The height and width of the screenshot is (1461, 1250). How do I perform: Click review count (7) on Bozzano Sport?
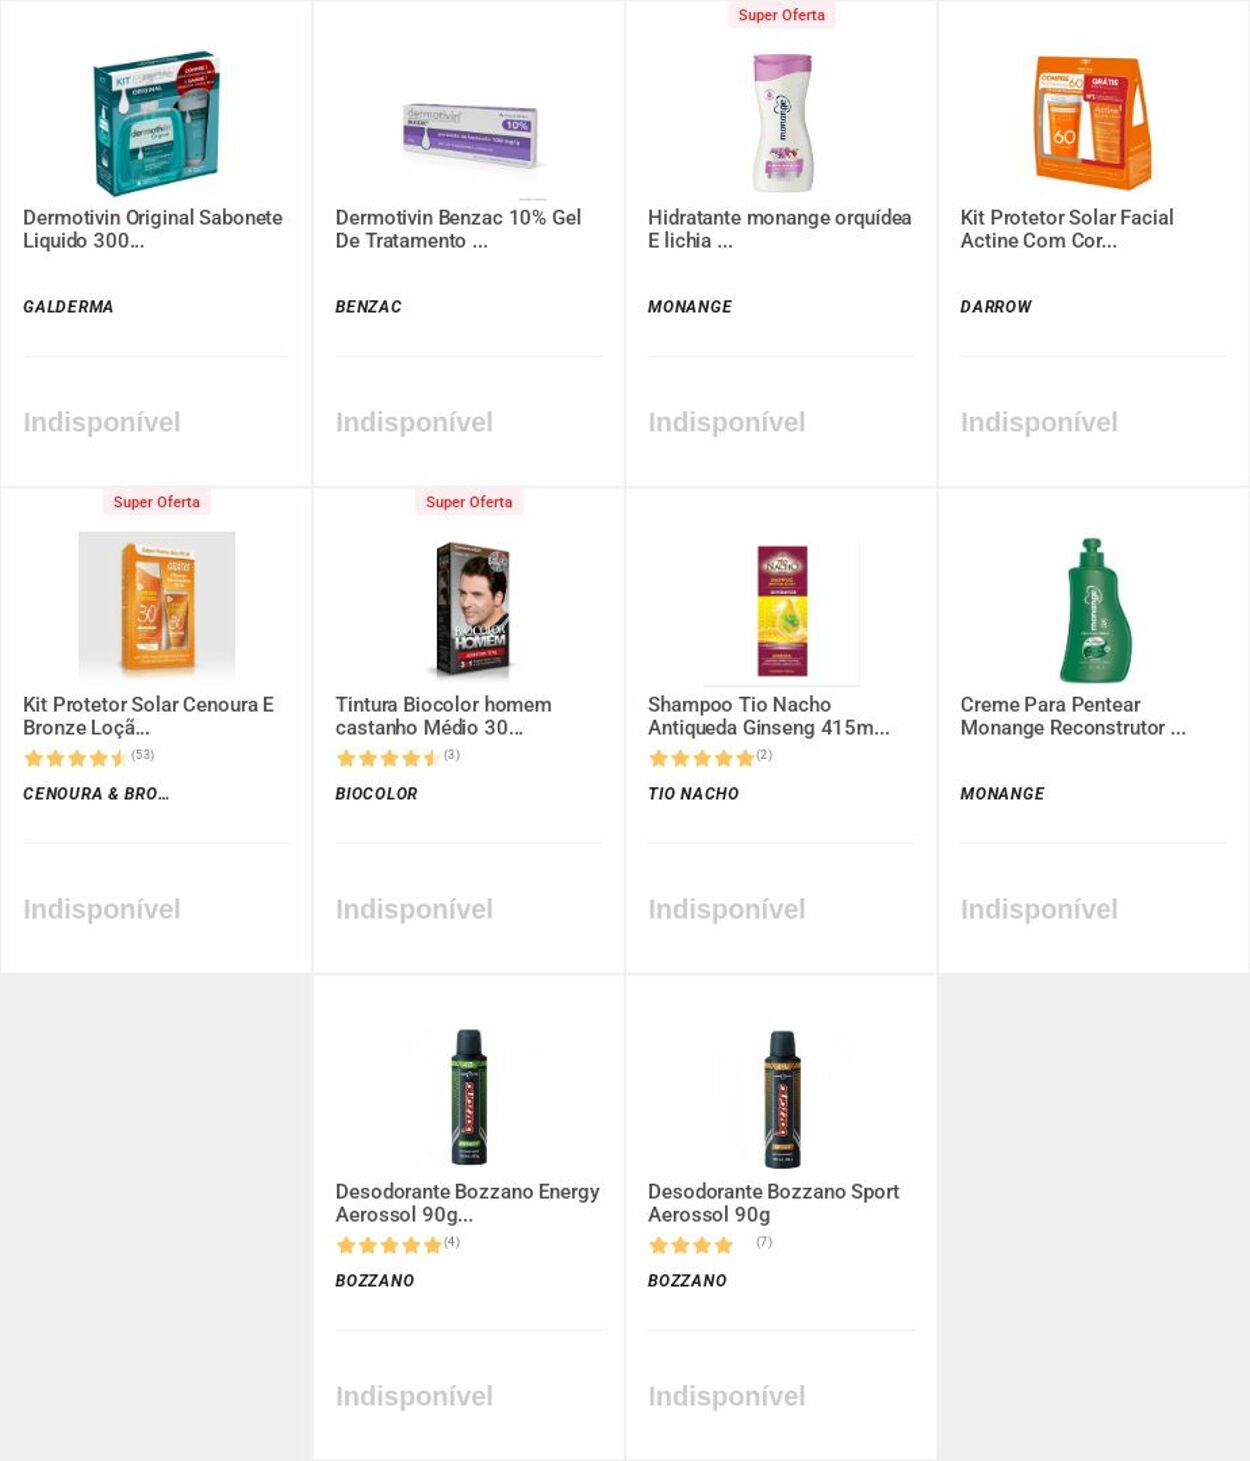[764, 1242]
